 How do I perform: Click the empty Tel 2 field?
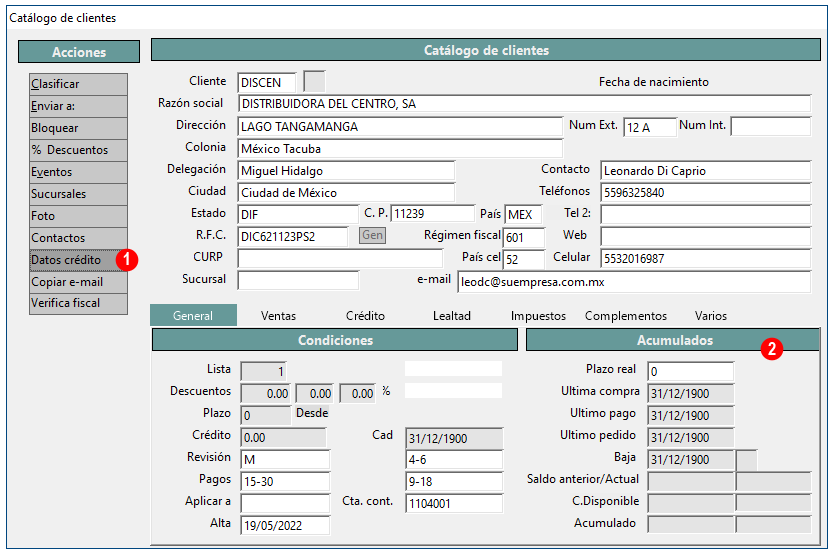(706, 214)
